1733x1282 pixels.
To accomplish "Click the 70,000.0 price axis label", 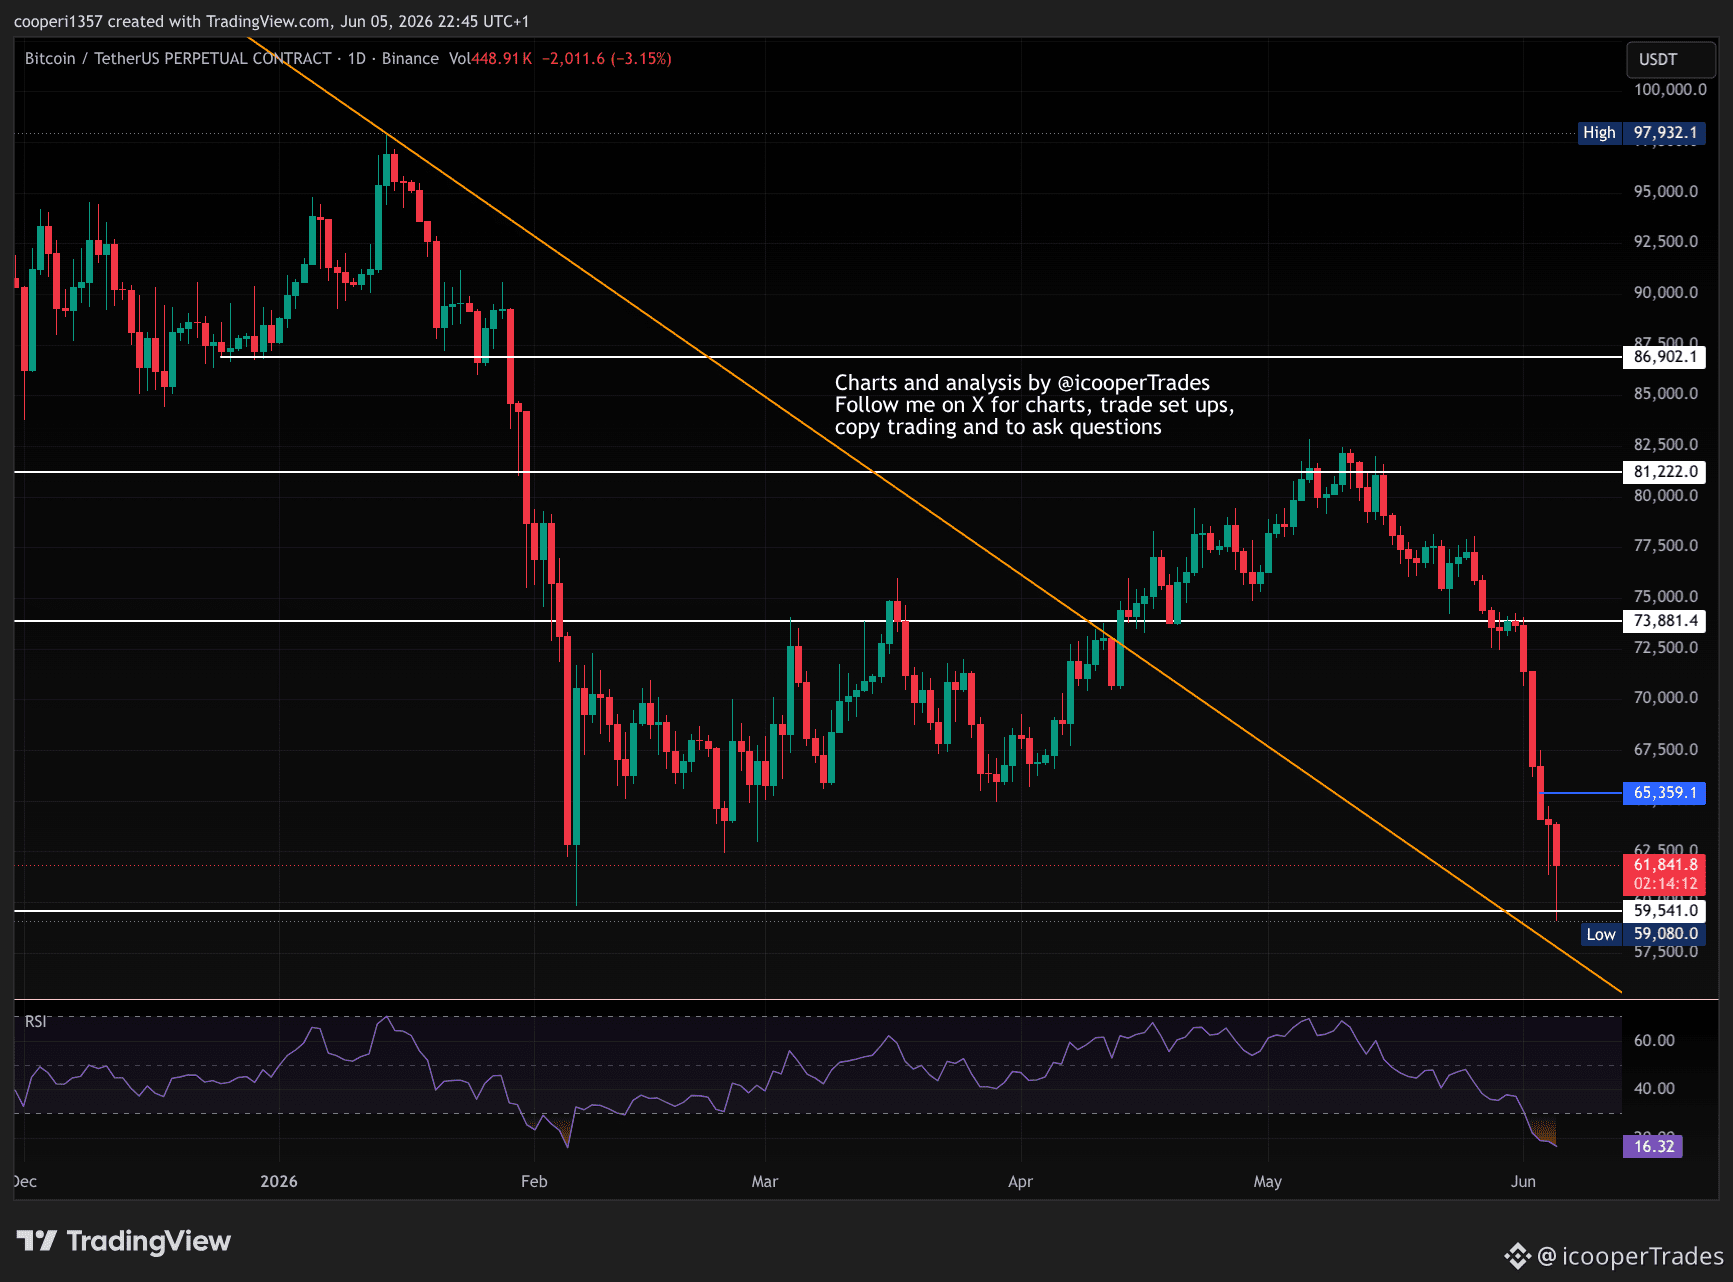I will (1666, 698).
